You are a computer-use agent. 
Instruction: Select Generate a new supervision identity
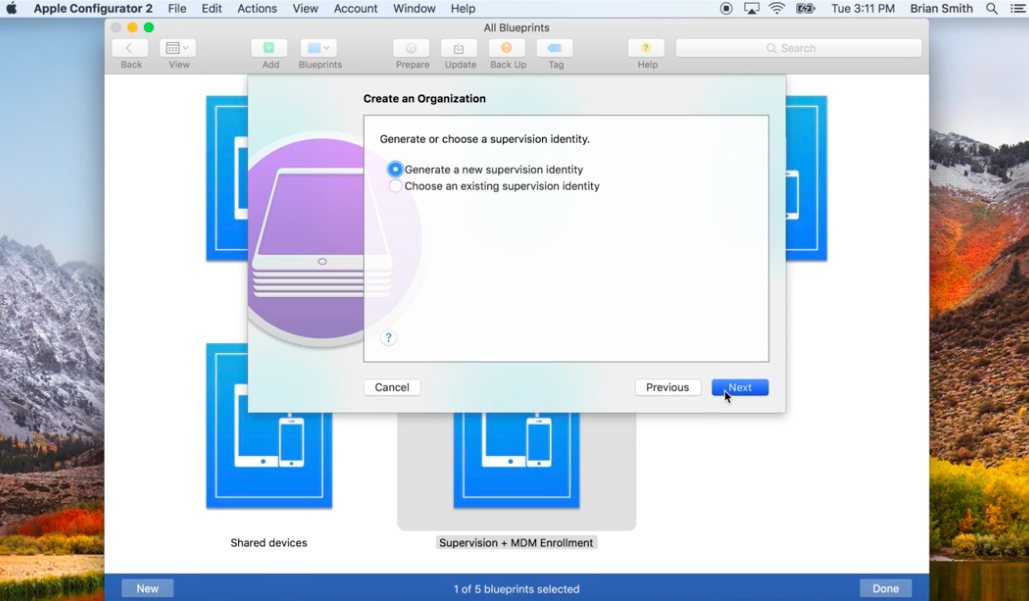pyautogui.click(x=395, y=169)
